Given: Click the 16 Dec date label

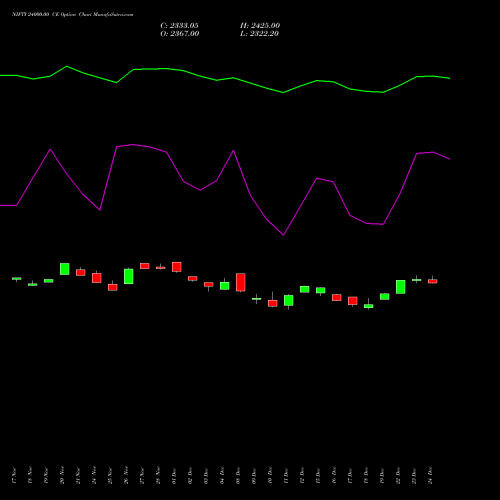Looking at the screenshot, I should click(x=334, y=475).
